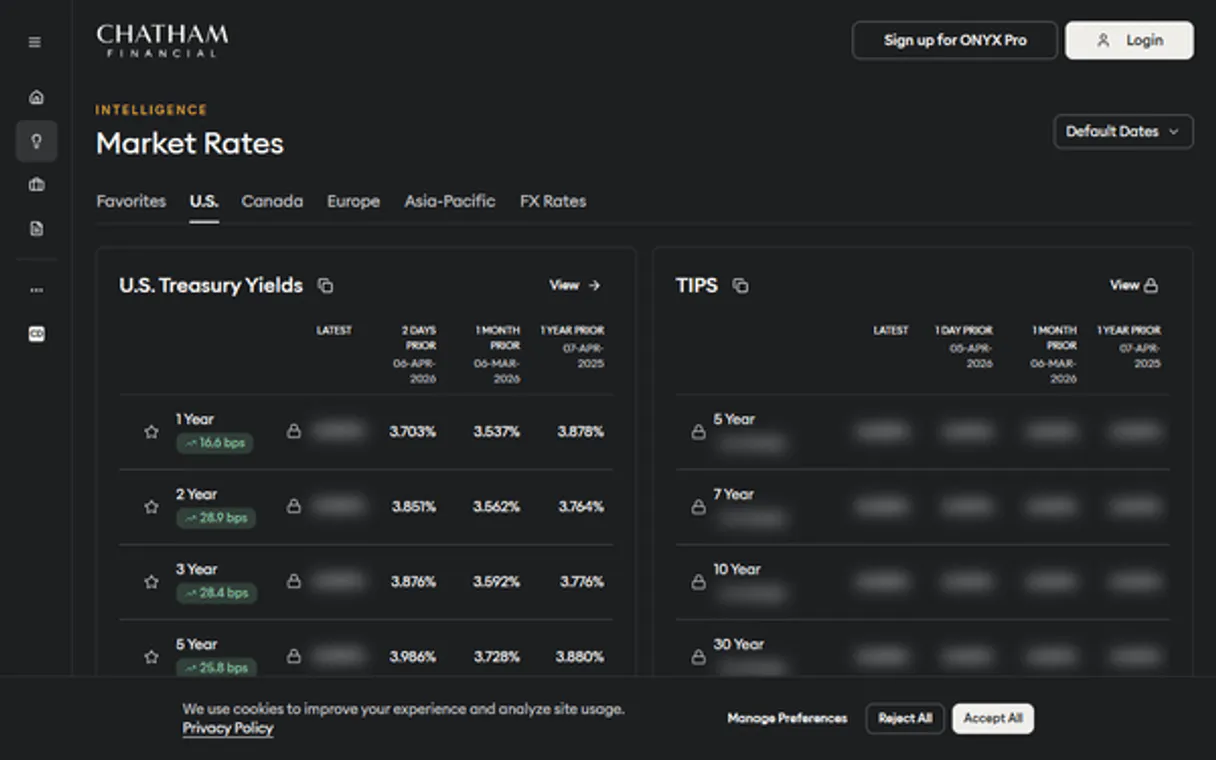Open the Privacy Policy link
This screenshot has height=760, width=1216.
pyautogui.click(x=227, y=728)
